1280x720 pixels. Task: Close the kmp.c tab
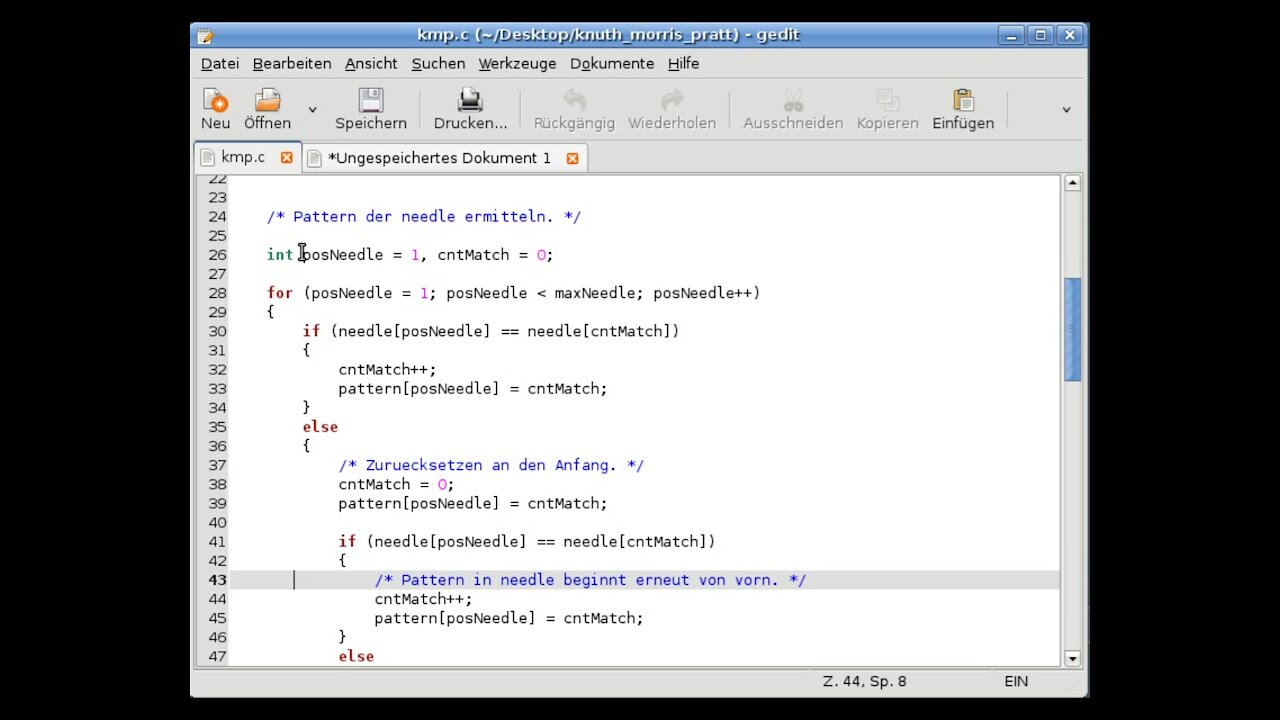[x=287, y=157]
